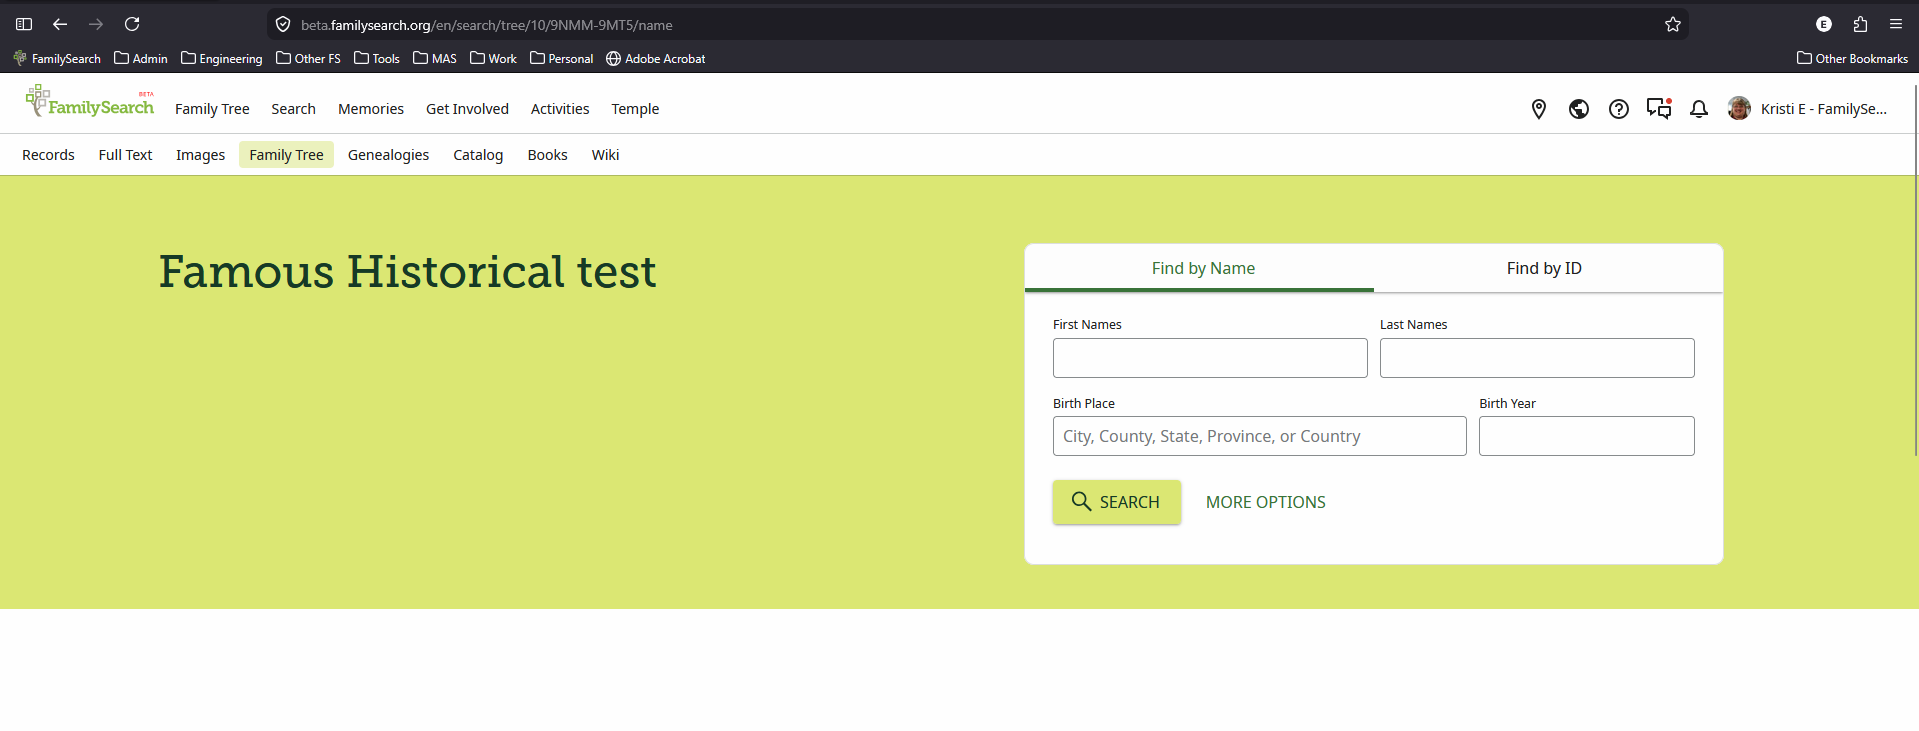Open the Tools bookmarks folder
The width and height of the screenshot is (1919, 731).
[x=377, y=59]
